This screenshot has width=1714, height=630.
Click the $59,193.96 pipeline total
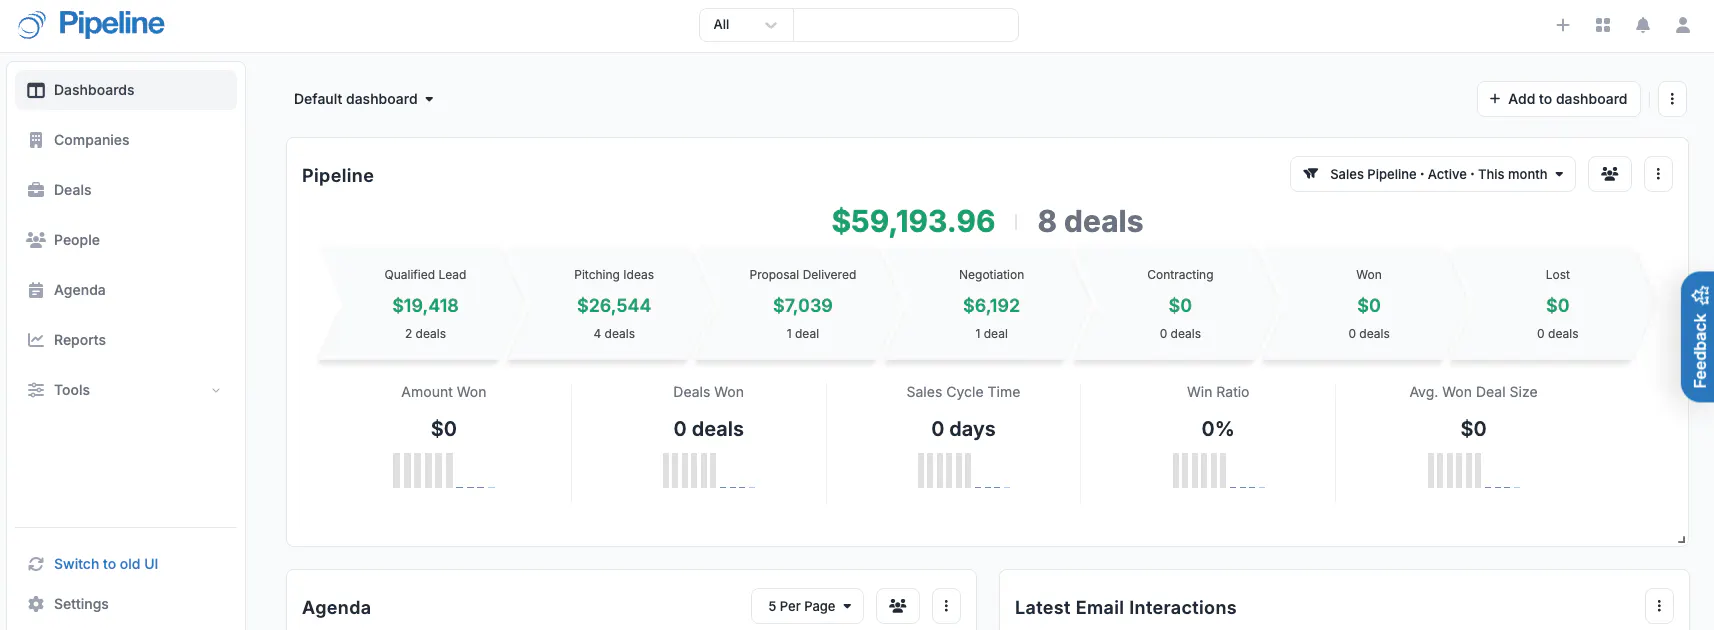pos(913,221)
